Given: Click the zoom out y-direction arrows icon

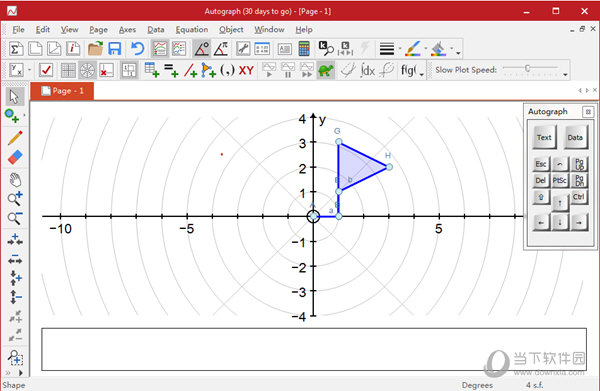Looking at the screenshot, I should 15,297.
